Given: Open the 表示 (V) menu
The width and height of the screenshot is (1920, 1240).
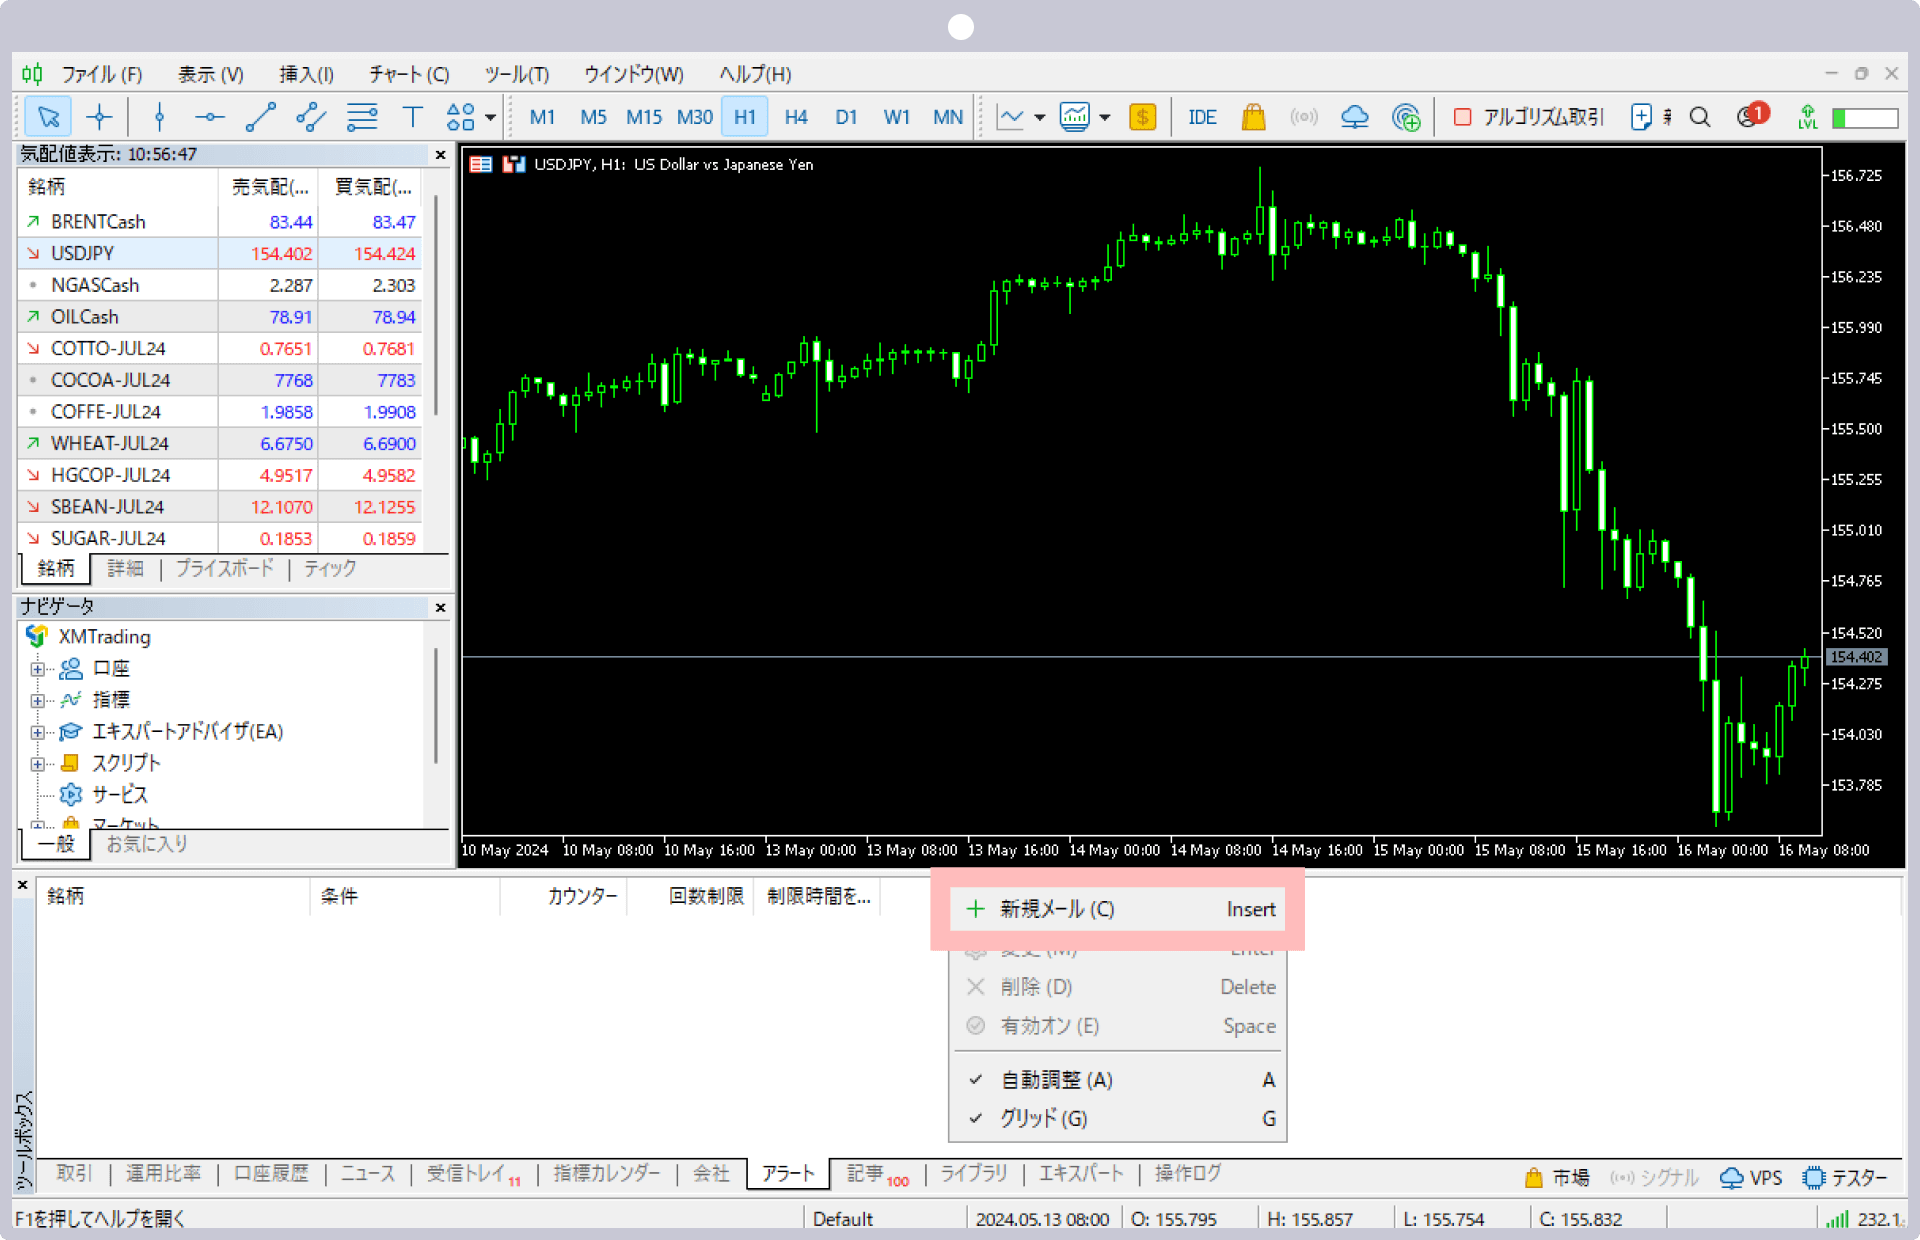Looking at the screenshot, I should click(211, 74).
